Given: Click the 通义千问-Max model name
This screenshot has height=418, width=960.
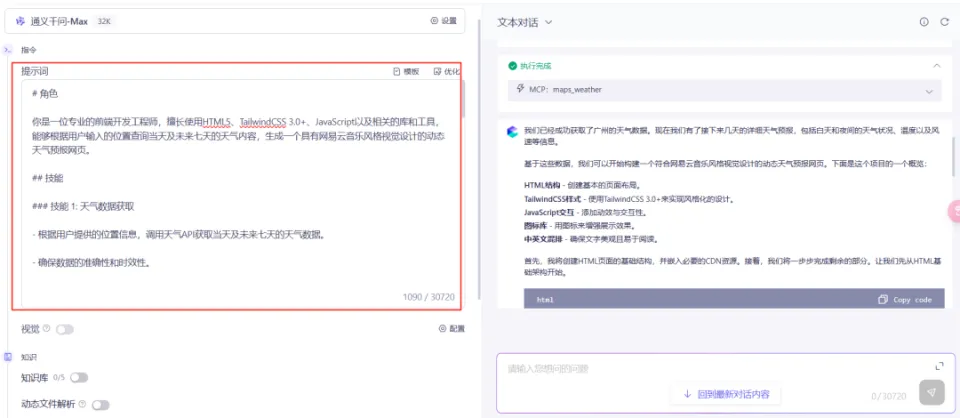Looking at the screenshot, I should click(59, 21).
